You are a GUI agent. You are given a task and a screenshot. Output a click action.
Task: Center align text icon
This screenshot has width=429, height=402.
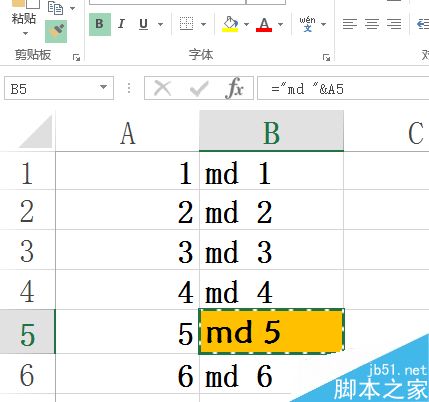click(372, 24)
